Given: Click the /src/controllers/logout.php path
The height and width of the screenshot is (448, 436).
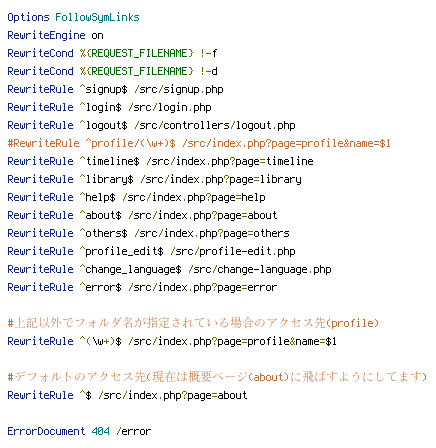Looking at the screenshot, I should [215, 125].
